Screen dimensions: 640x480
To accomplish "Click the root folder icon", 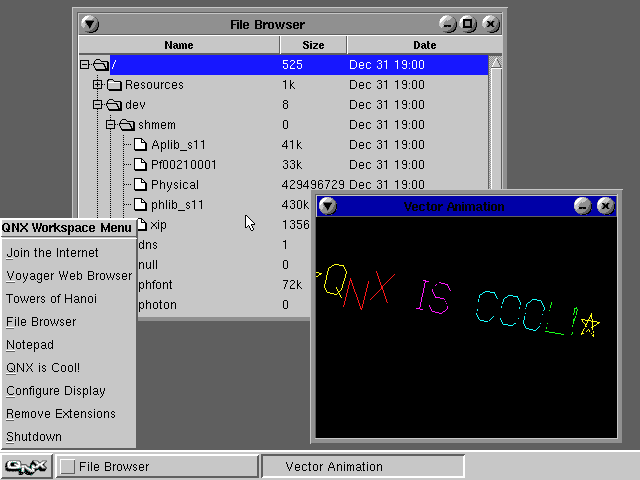I will pyautogui.click(x=101, y=64).
